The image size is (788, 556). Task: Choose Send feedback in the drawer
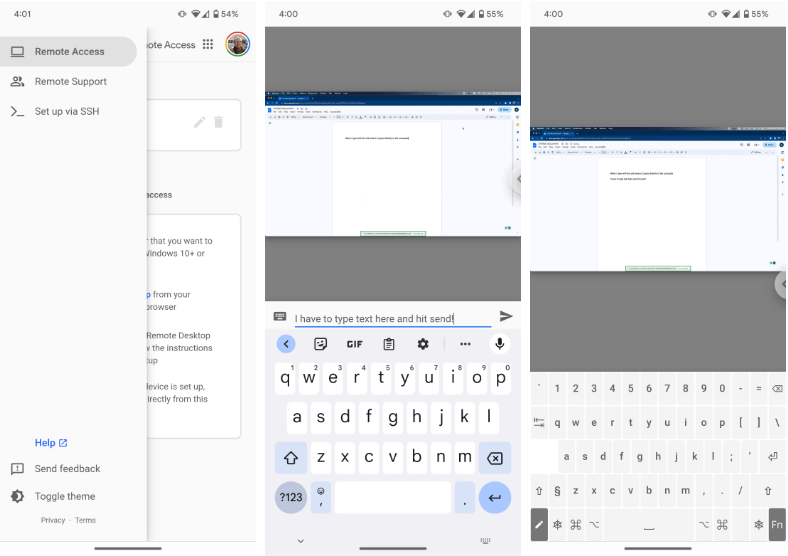pyautogui.click(x=67, y=469)
